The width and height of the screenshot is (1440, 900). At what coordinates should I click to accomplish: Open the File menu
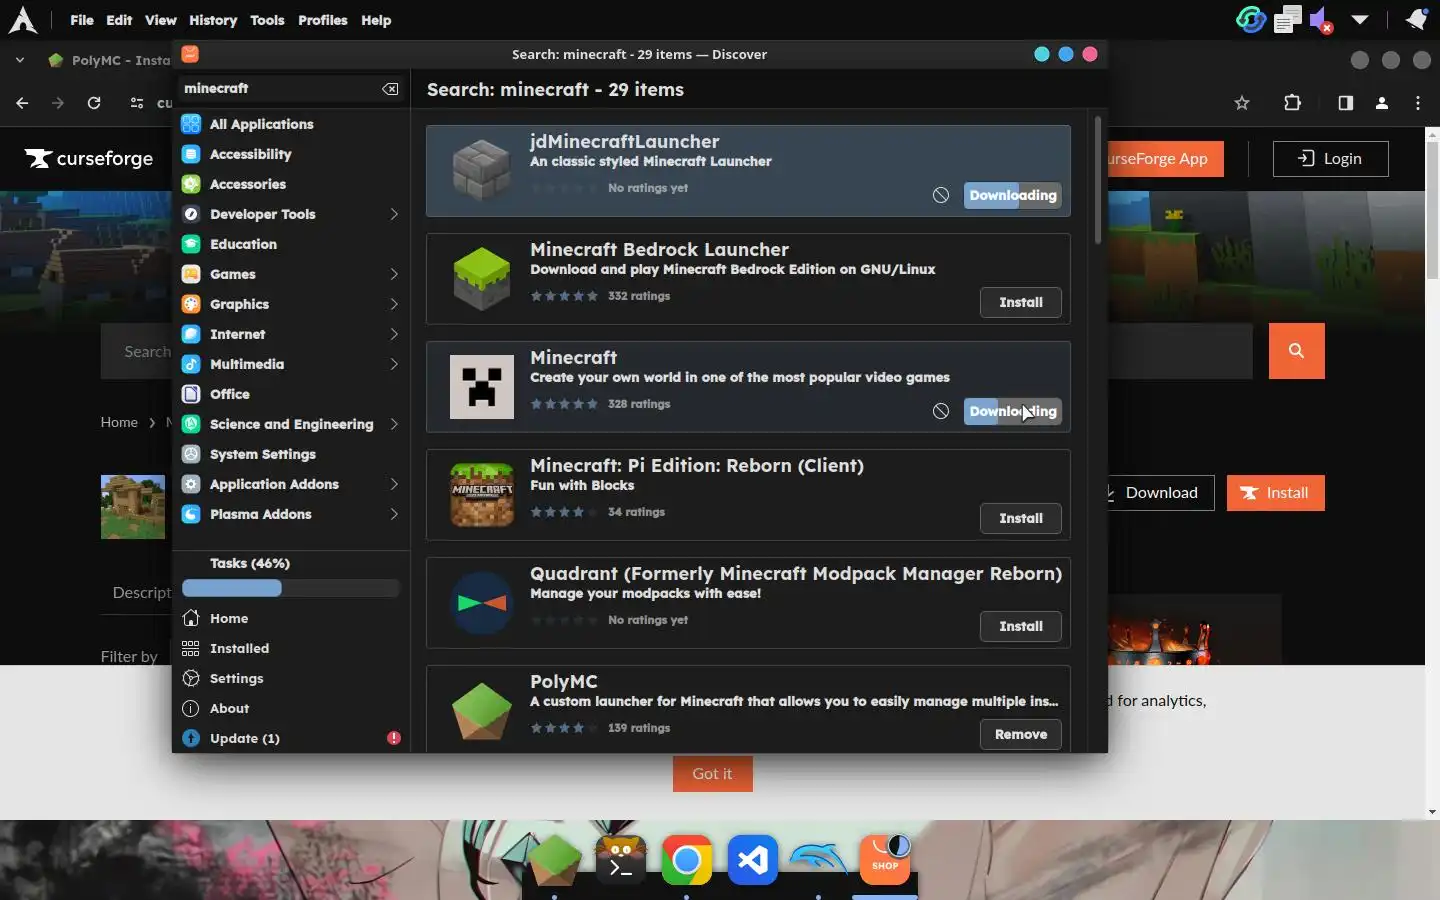point(82,20)
